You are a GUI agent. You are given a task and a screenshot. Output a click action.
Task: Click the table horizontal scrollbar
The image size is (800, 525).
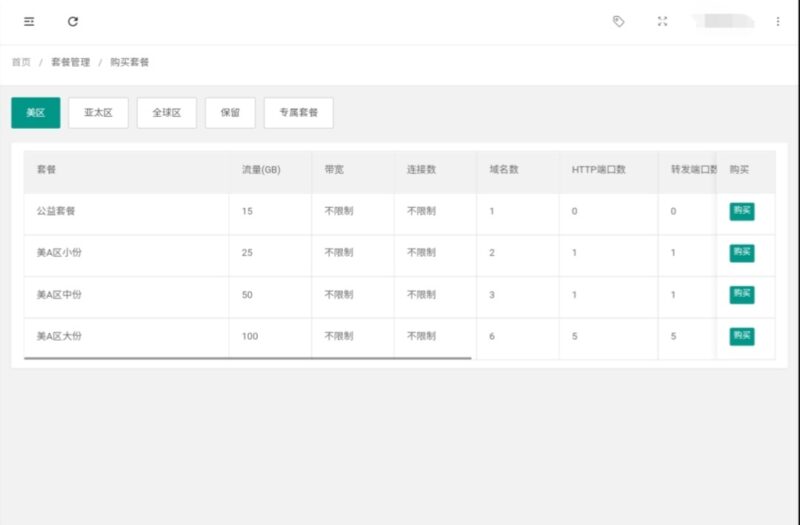pos(247,358)
